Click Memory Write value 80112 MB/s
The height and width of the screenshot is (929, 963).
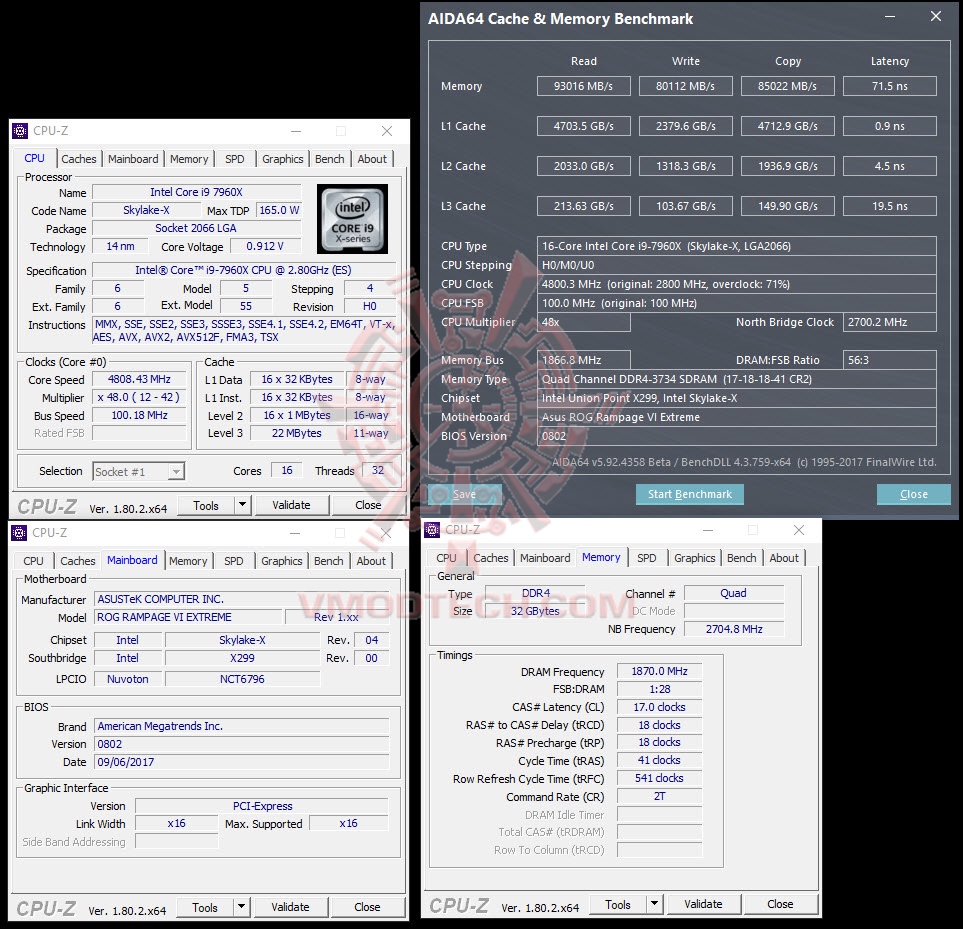(685, 86)
